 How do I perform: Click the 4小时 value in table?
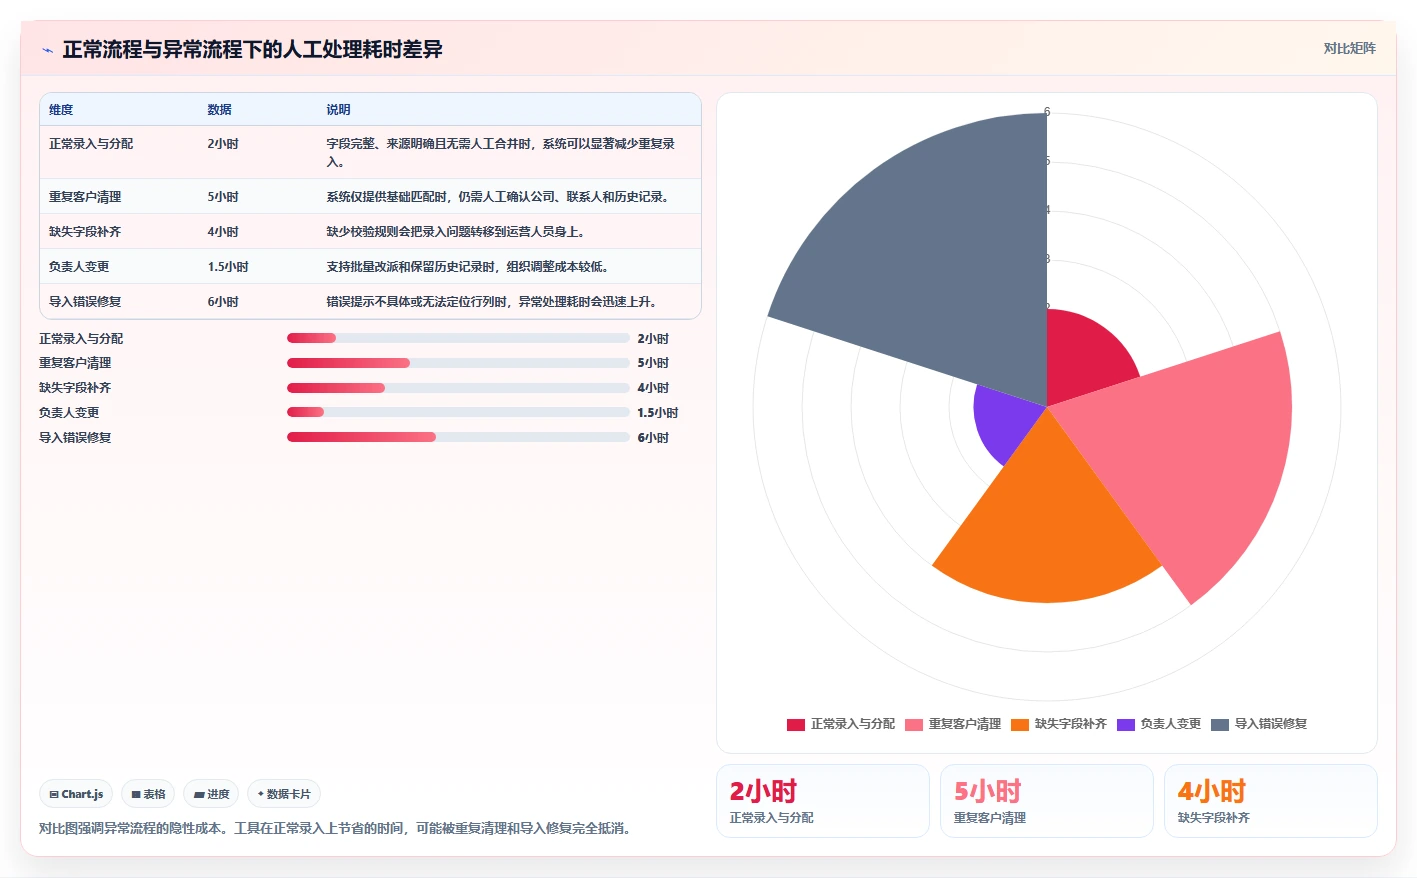pos(223,232)
